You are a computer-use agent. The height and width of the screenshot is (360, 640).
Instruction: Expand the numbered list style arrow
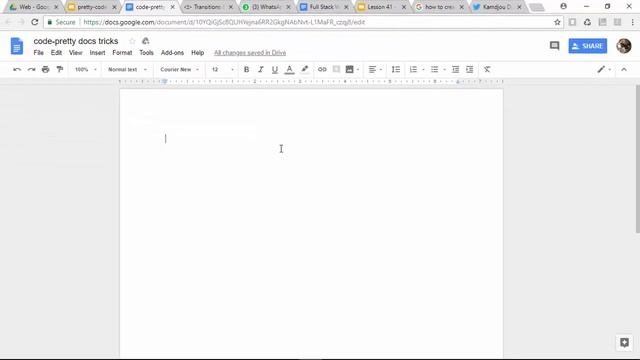pyautogui.click(x=423, y=70)
